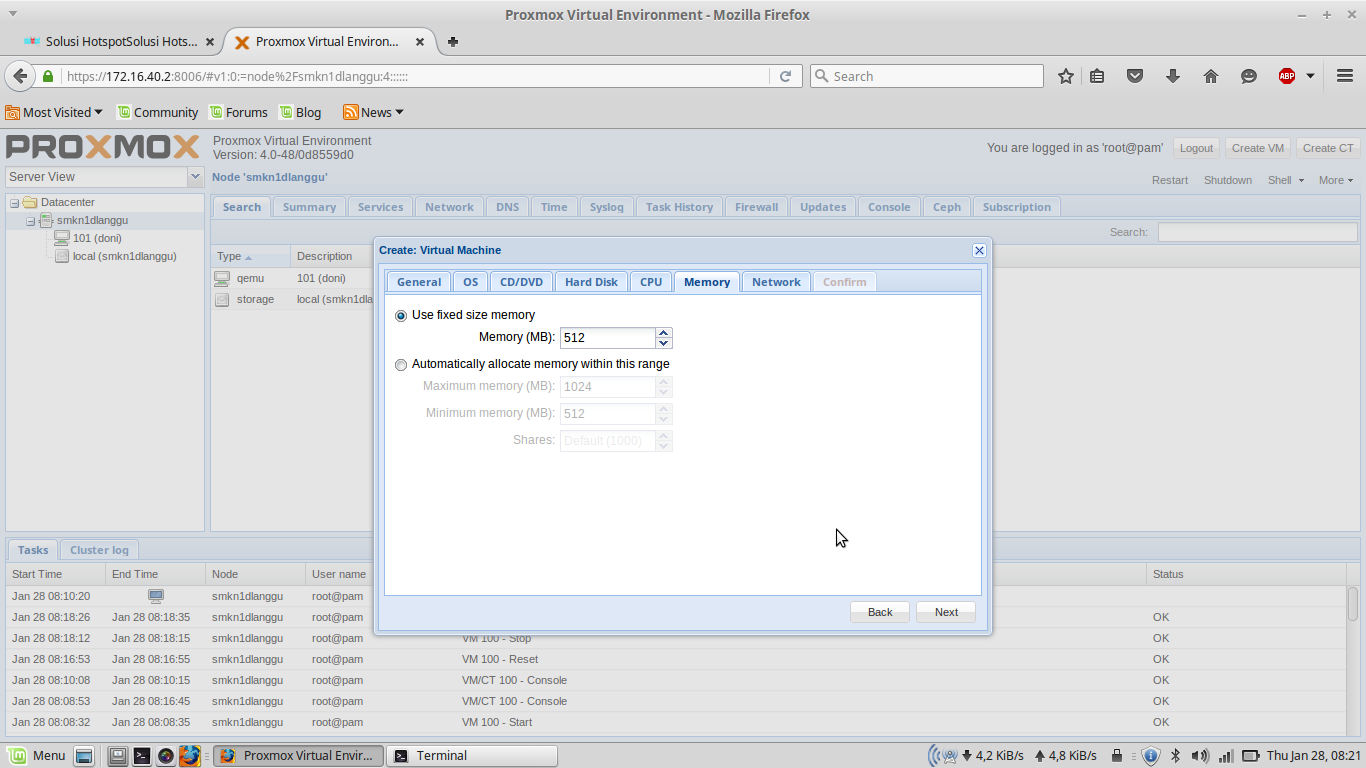The image size is (1366, 768).
Task: Open the CPU tab in dialog
Action: coord(651,282)
